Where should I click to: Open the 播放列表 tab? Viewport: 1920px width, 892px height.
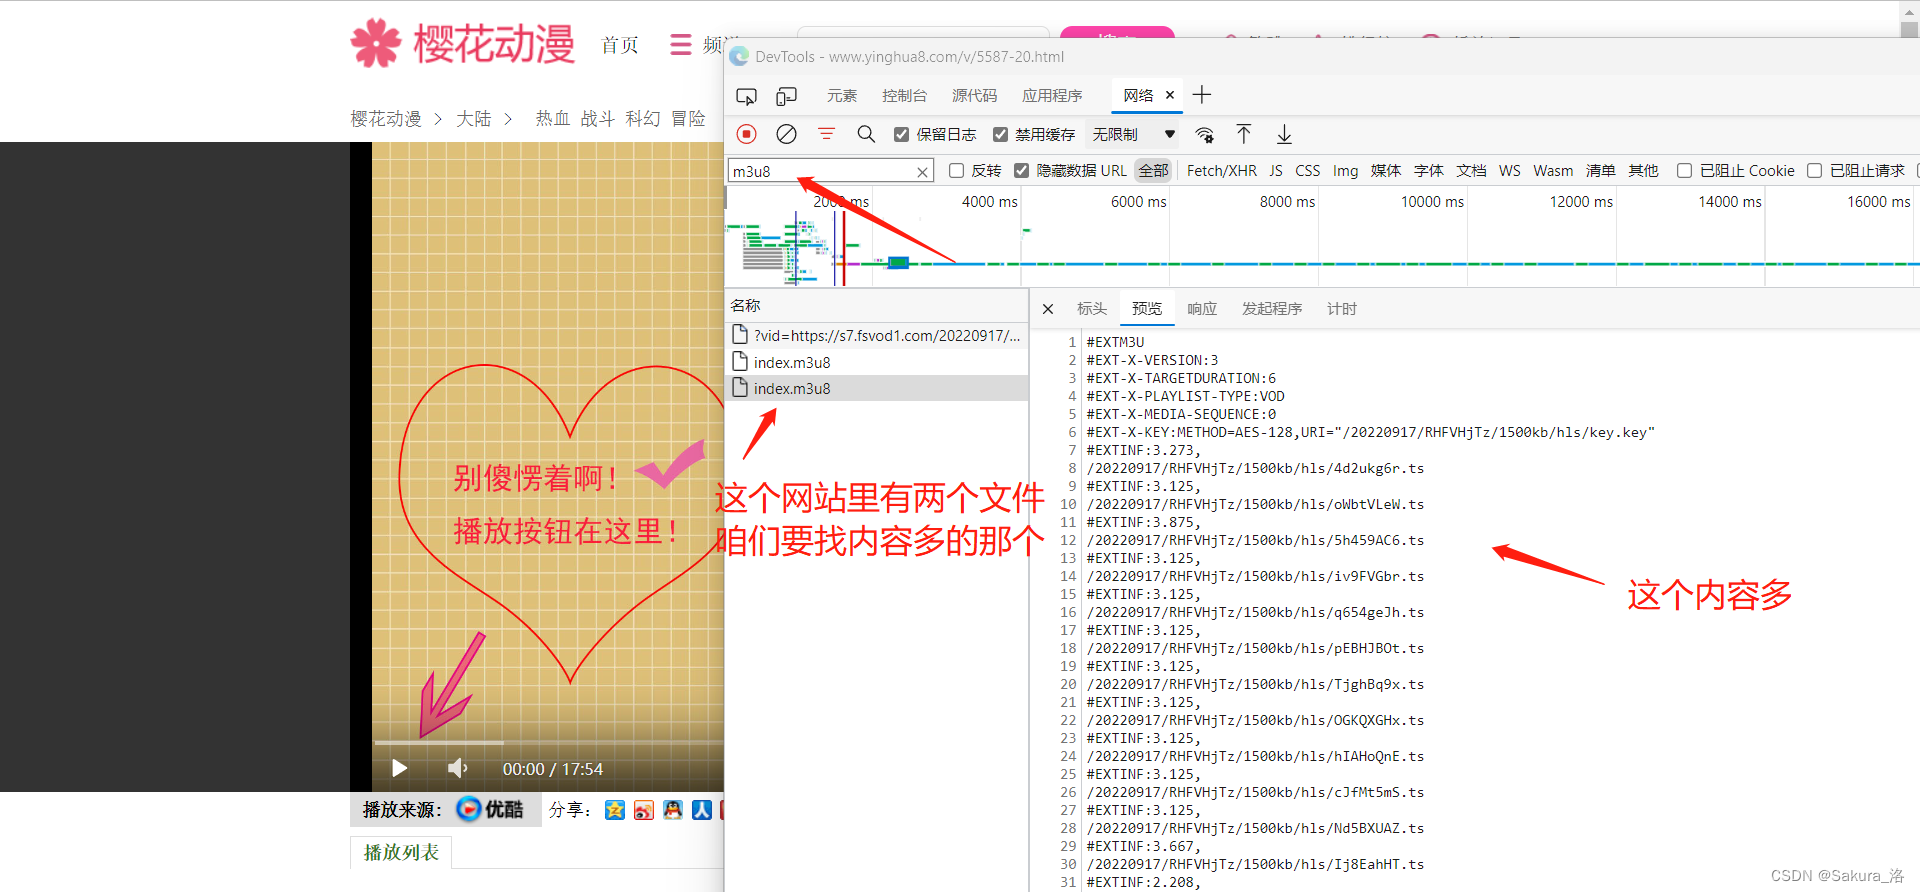point(401,852)
